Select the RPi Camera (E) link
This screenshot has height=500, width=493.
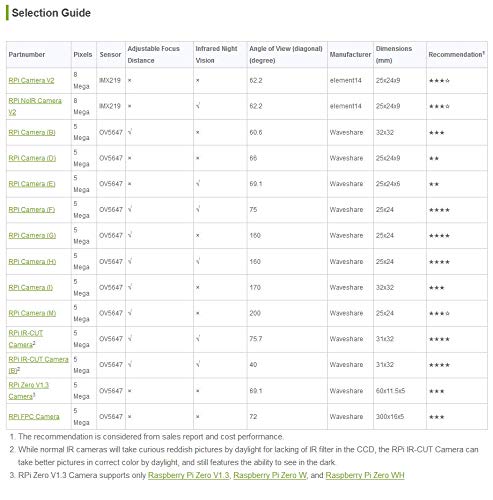pyautogui.click(x=32, y=184)
